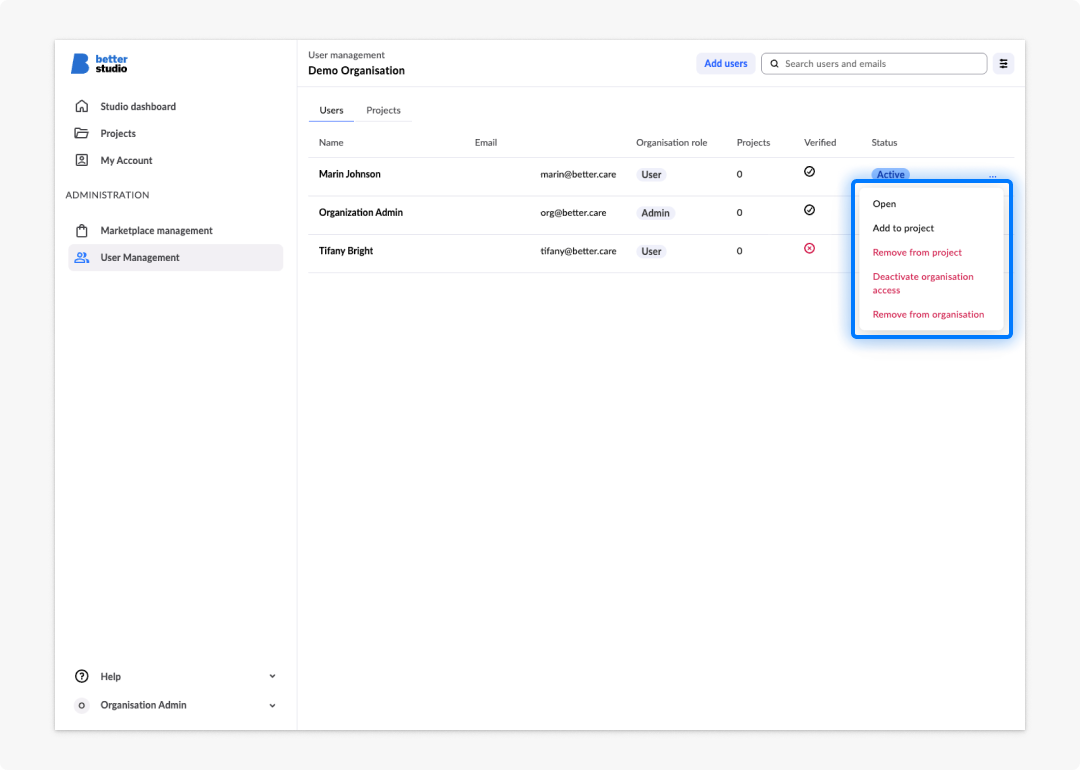This screenshot has height=770, width=1080.
Task: Click Organisation Admin label in sidebar
Action: point(143,705)
